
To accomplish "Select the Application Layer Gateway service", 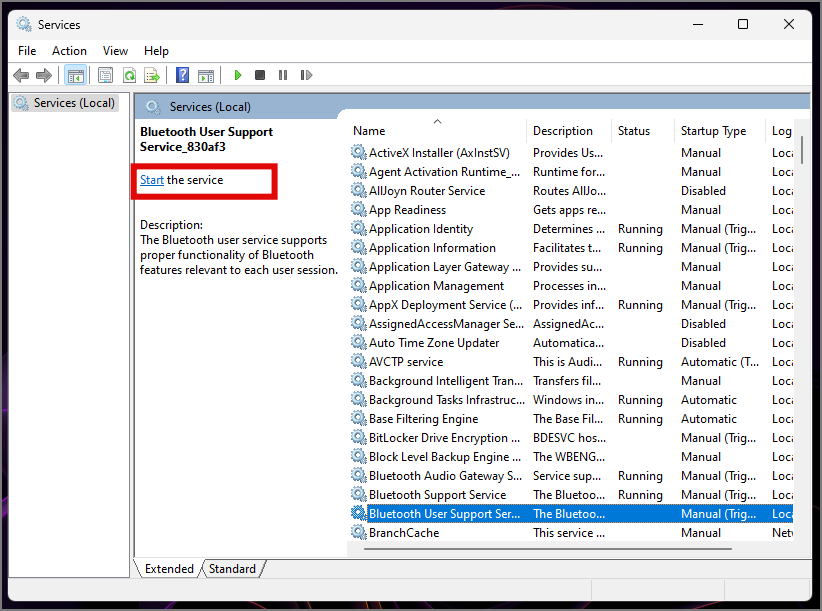I will point(571,267).
